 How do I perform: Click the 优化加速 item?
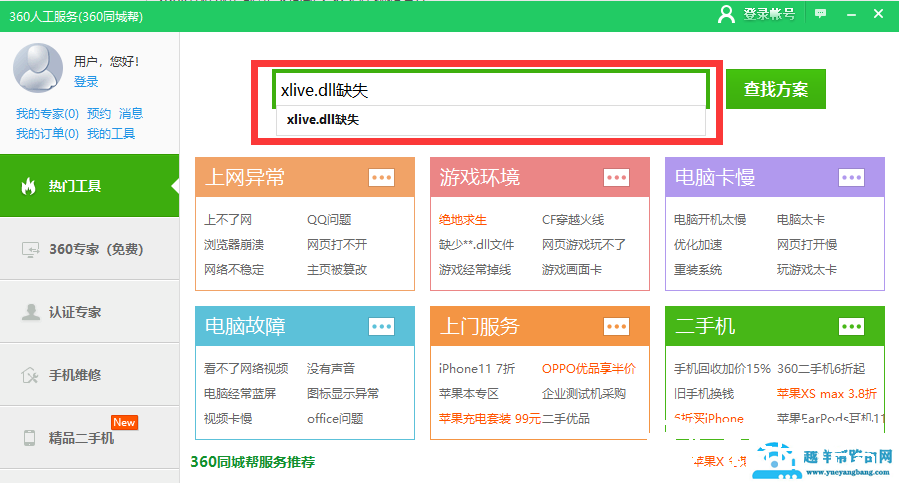pyautogui.click(x=698, y=245)
